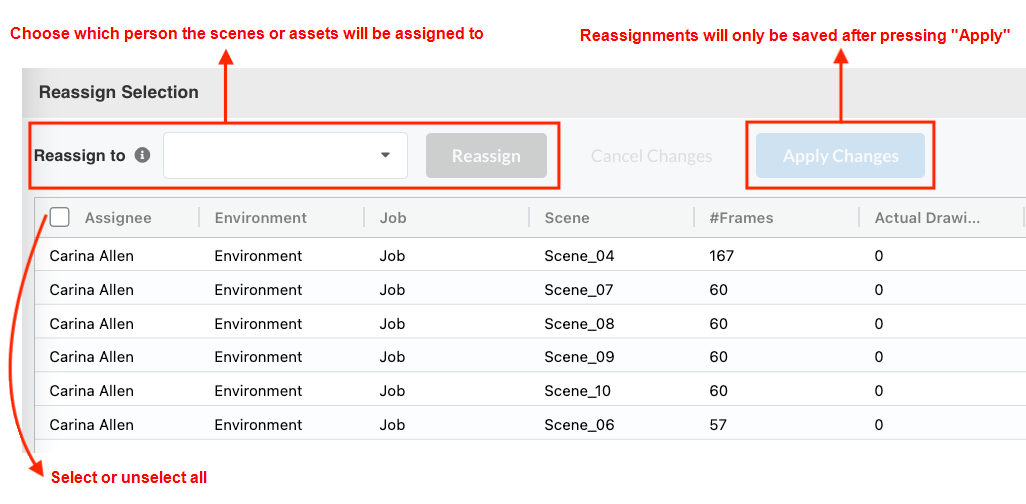Screen dimensions: 1026x504
Task: Click the info icon beside Reassign to
Action: click(142, 156)
